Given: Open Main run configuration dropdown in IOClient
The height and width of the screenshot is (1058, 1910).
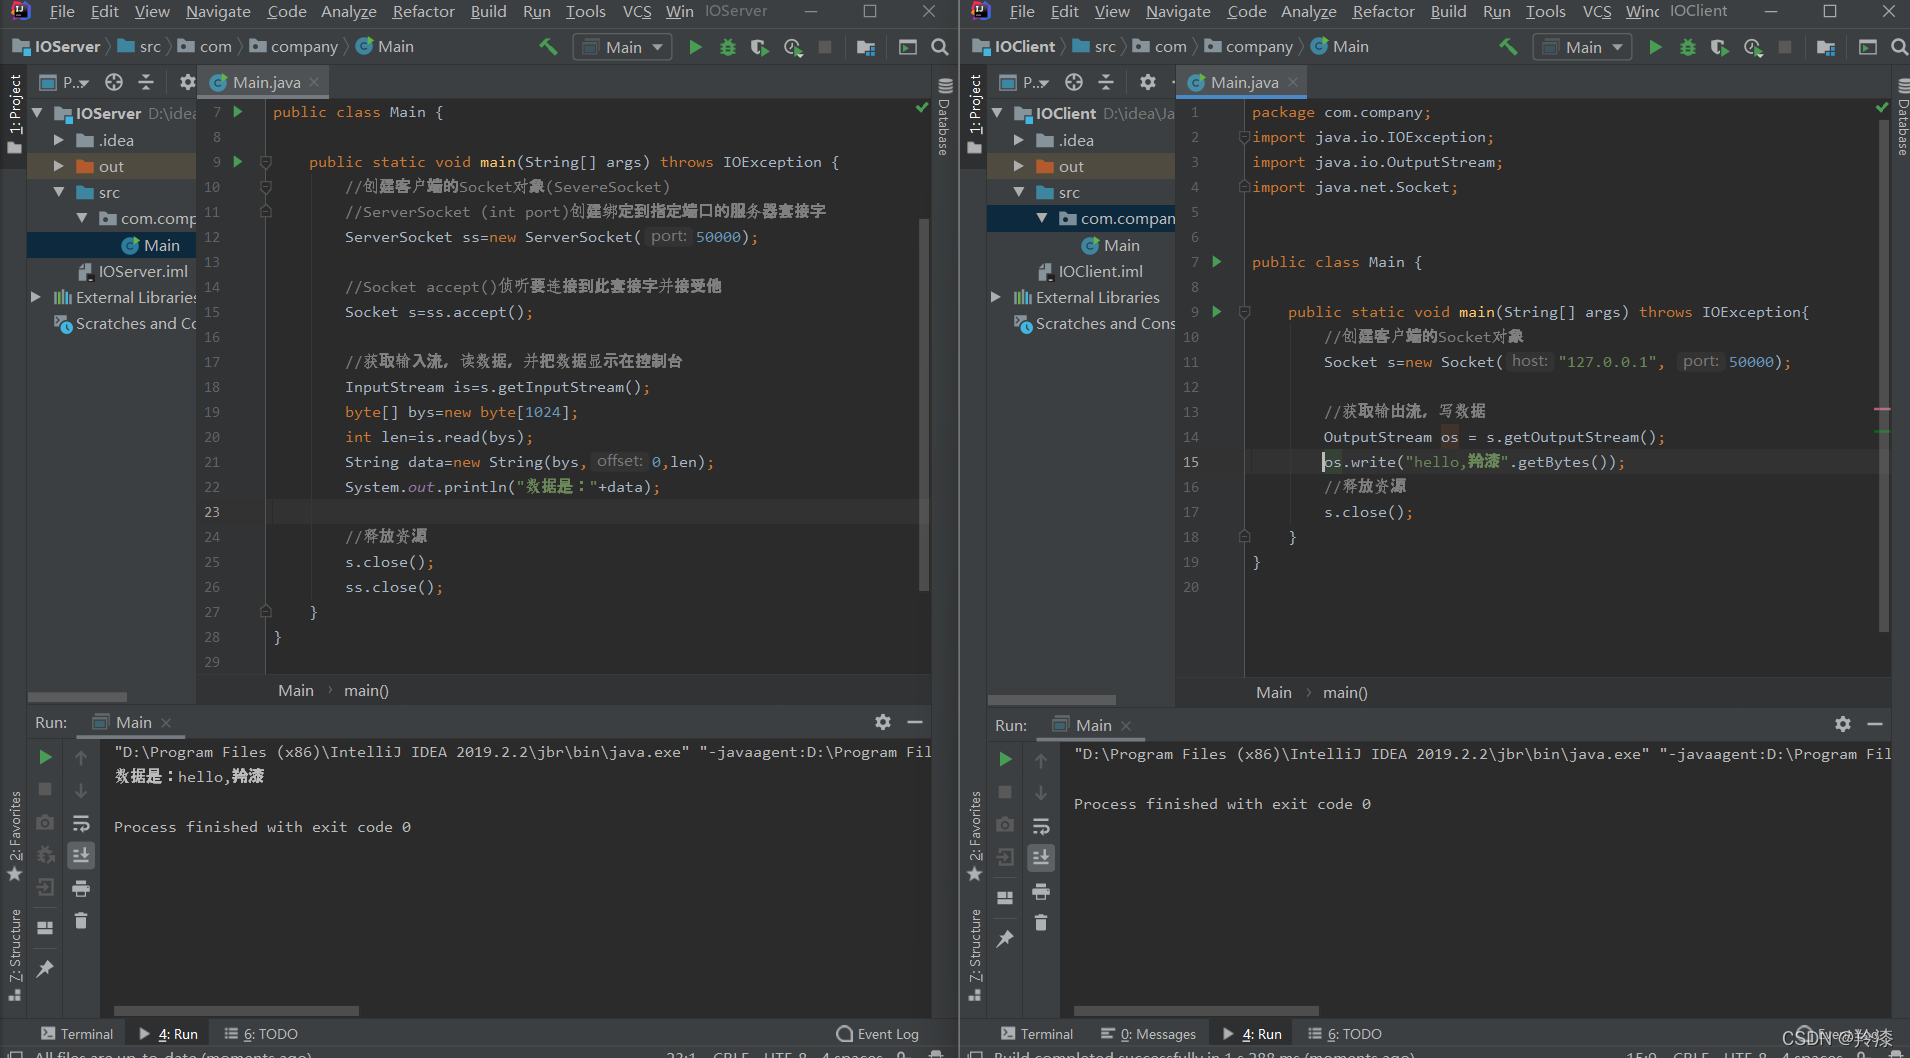Looking at the screenshot, I should 1582,47.
